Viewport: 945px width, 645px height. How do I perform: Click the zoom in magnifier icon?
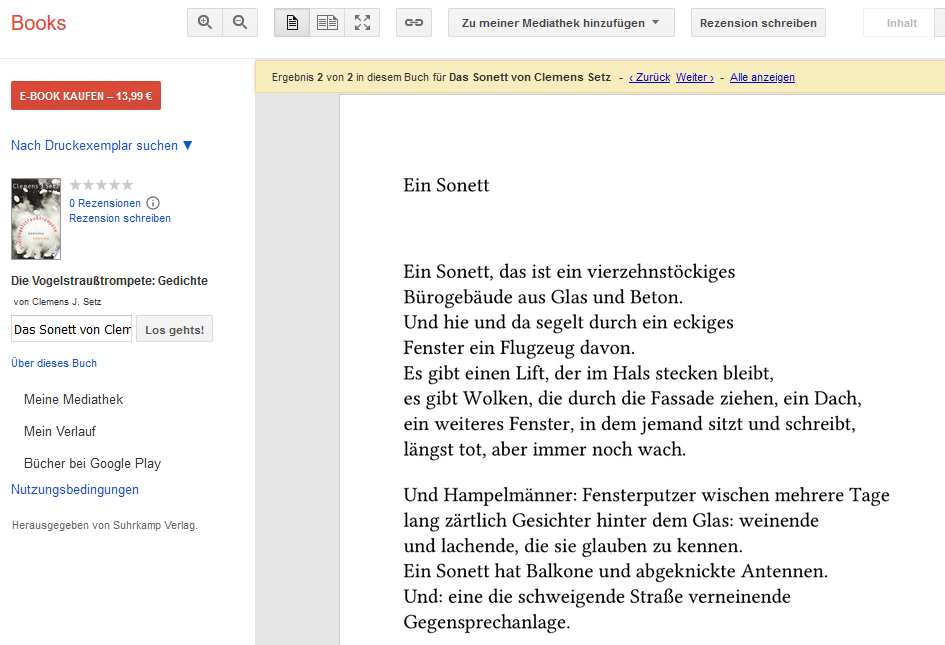click(205, 23)
